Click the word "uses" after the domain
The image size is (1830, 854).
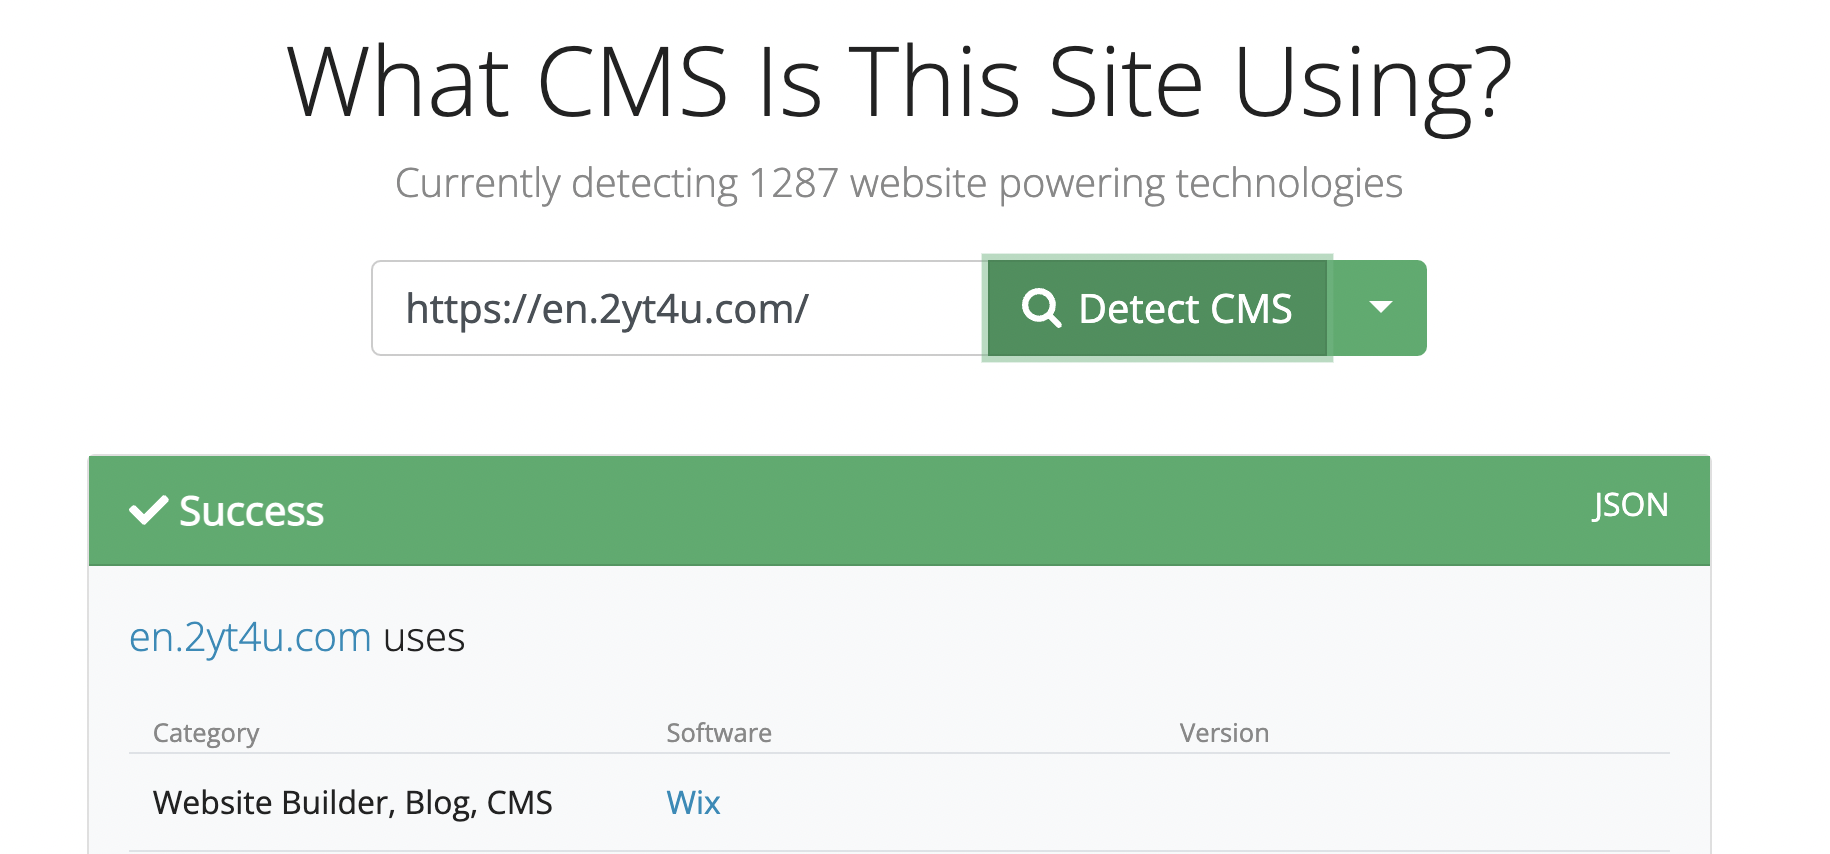click(x=424, y=637)
